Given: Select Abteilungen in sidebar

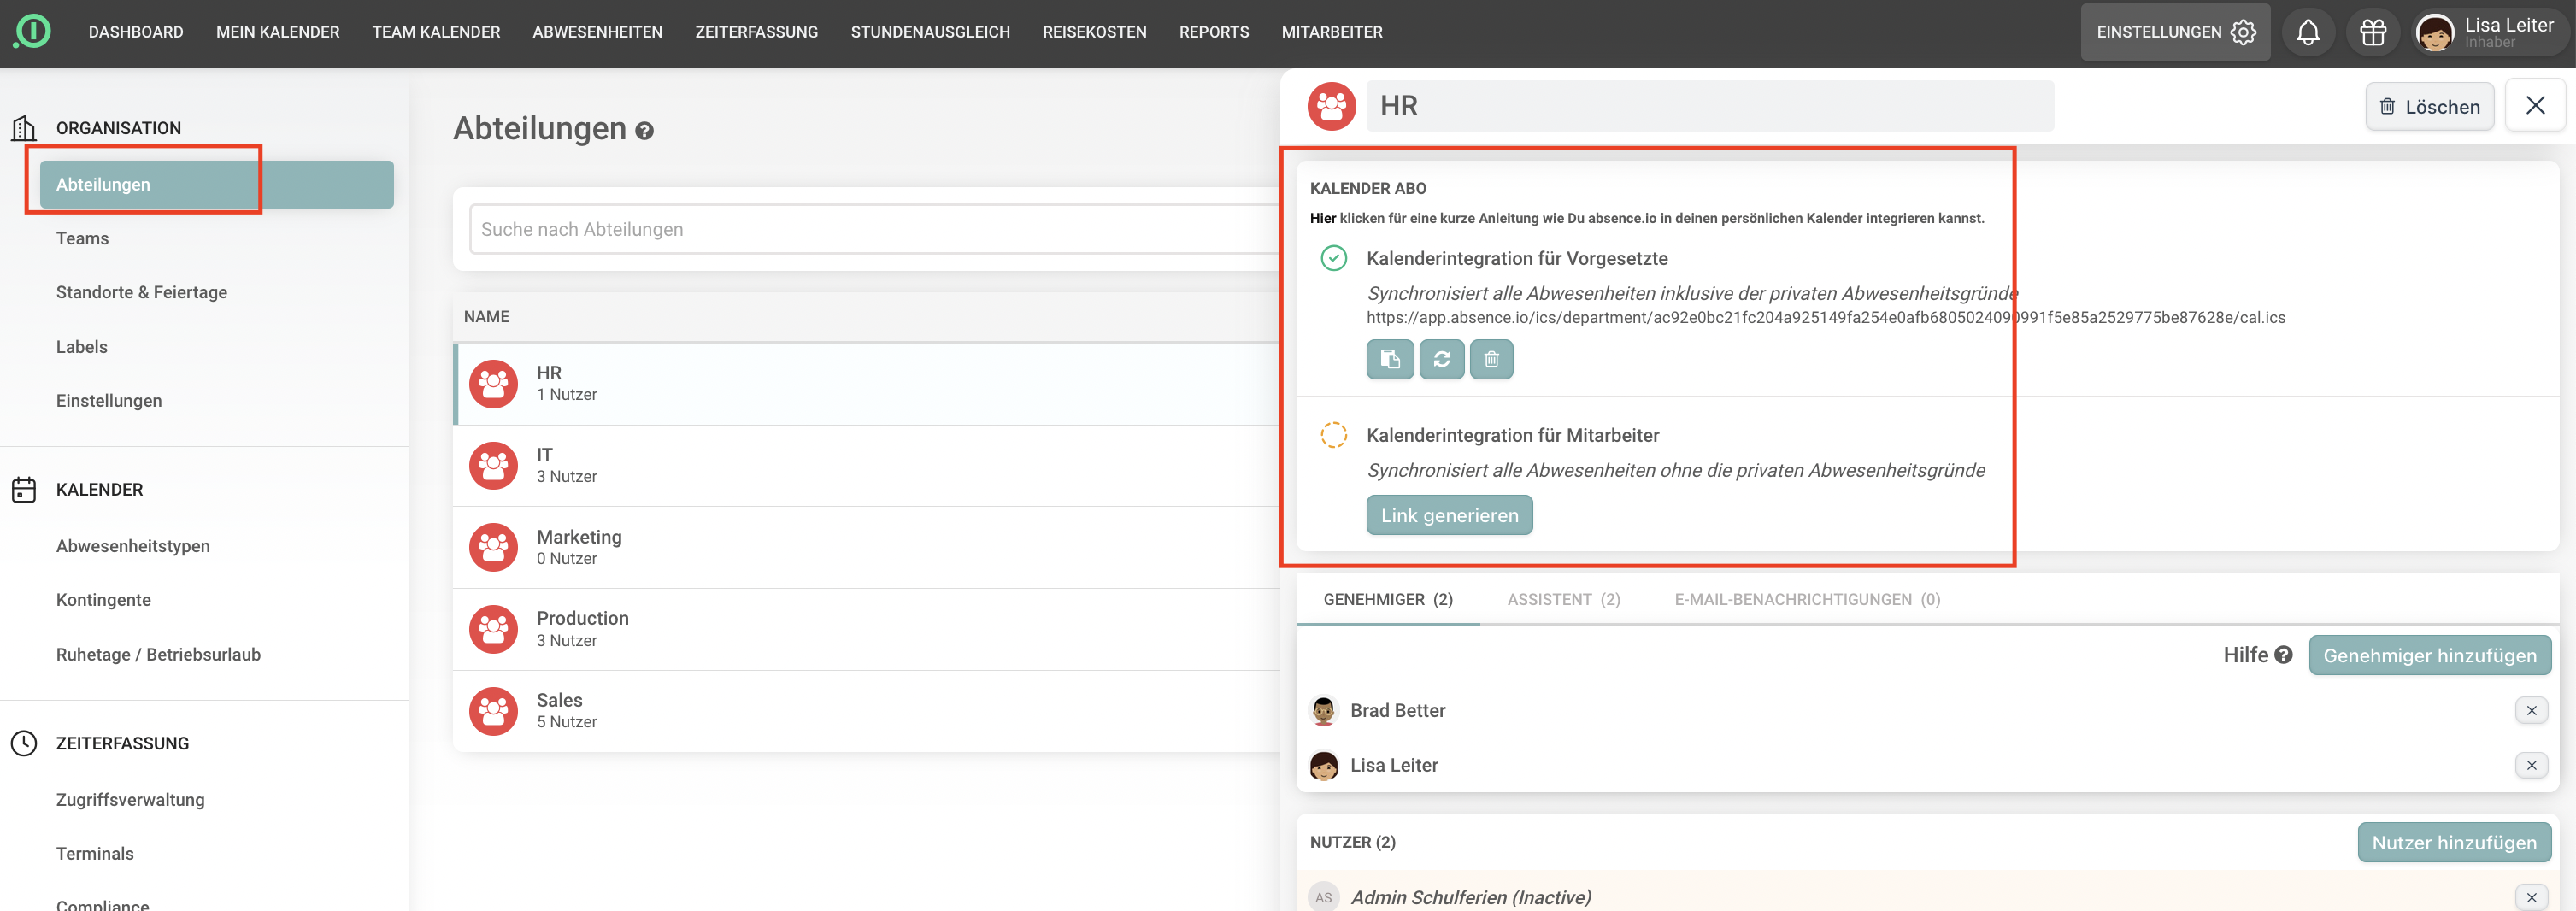Looking at the screenshot, I should tap(217, 185).
